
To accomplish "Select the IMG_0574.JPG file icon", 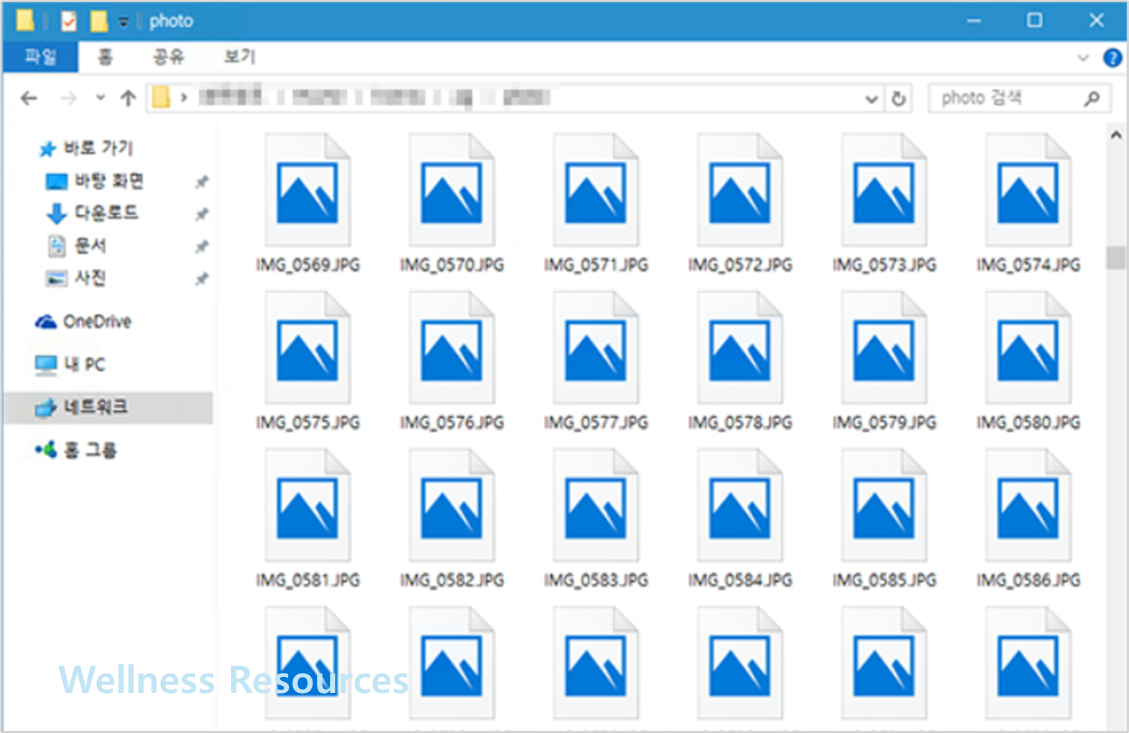I will [x=1028, y=190].
